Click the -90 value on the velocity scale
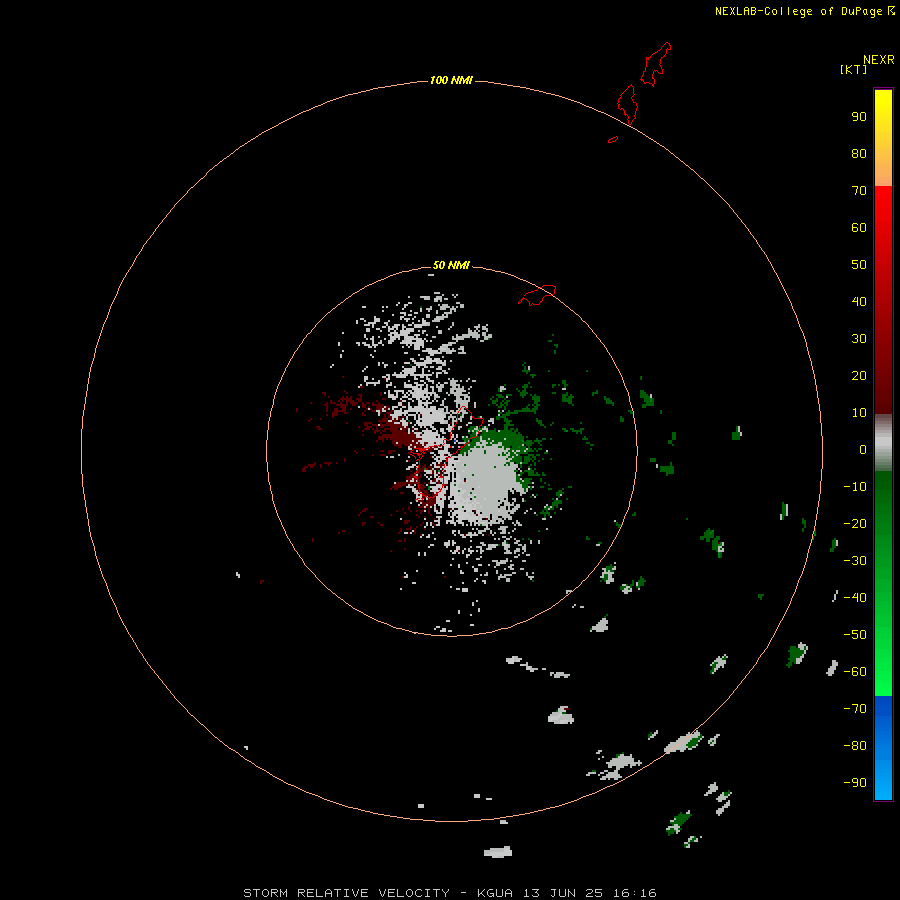Screen dimensions: 900x900 click(x=855, y=782)
